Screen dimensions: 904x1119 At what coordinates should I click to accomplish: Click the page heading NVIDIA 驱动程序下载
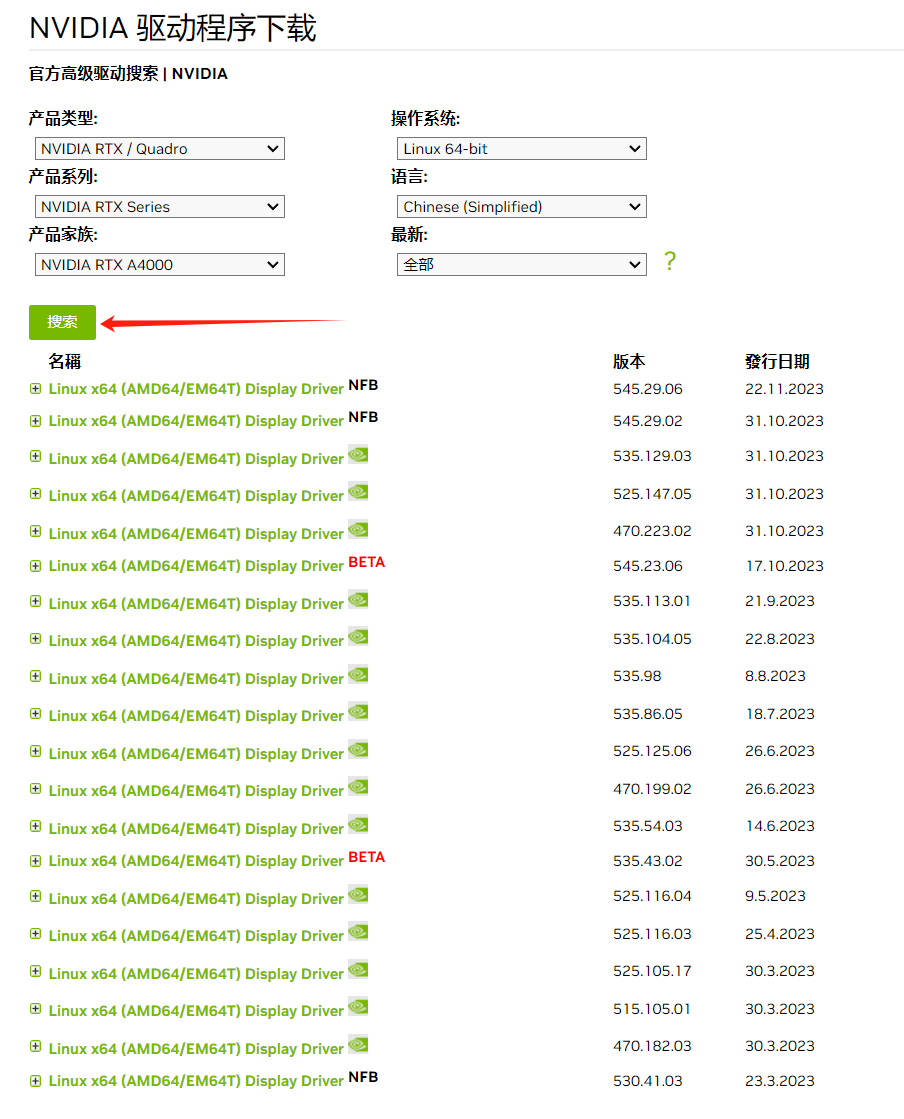173,29
